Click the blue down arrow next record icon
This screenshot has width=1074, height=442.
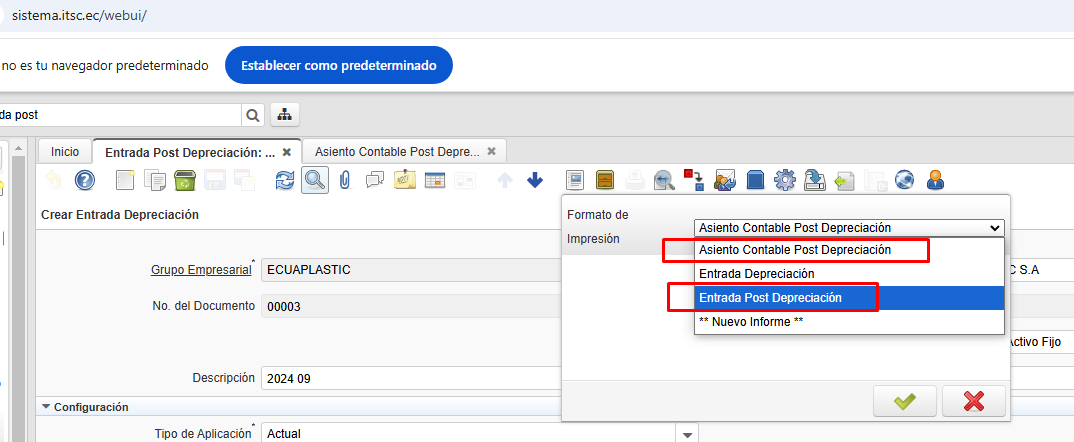click(535, 180)
